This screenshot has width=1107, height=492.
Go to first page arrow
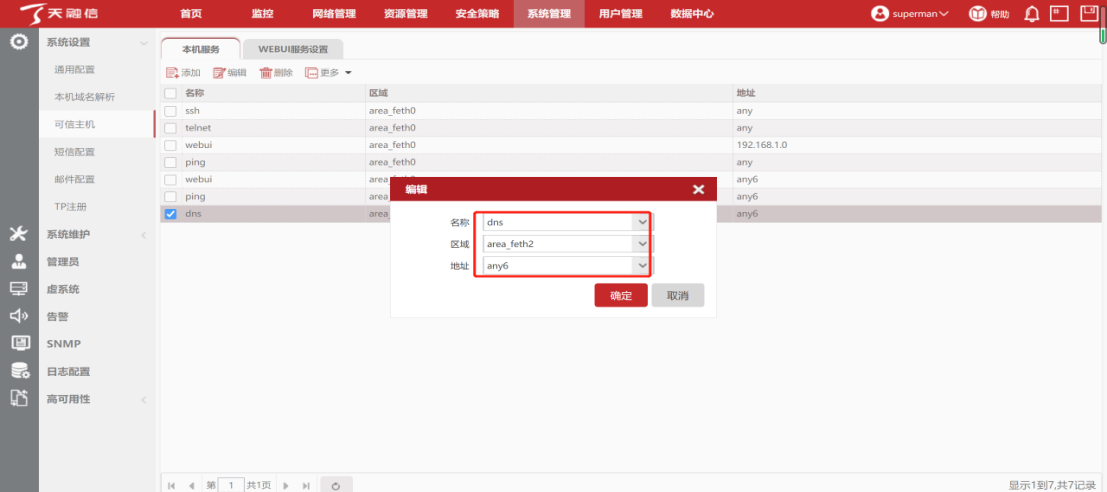click(172, 486)
